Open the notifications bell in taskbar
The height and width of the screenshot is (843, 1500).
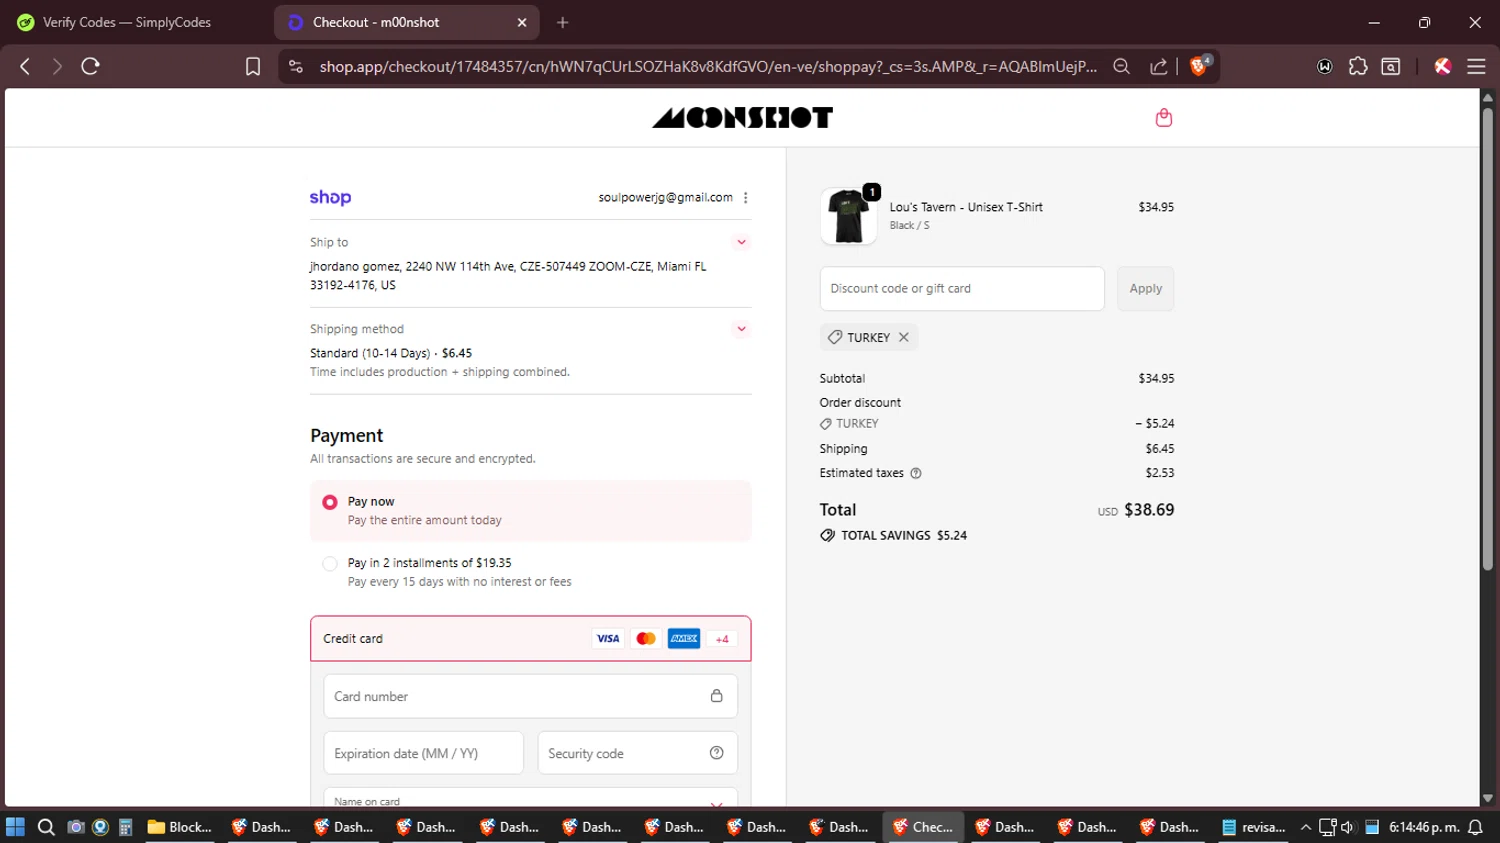1475,827
